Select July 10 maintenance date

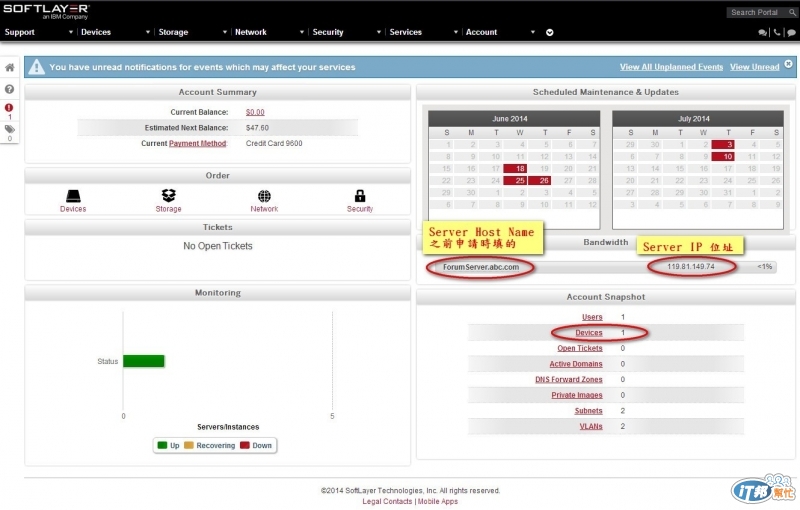pos(722,157)
